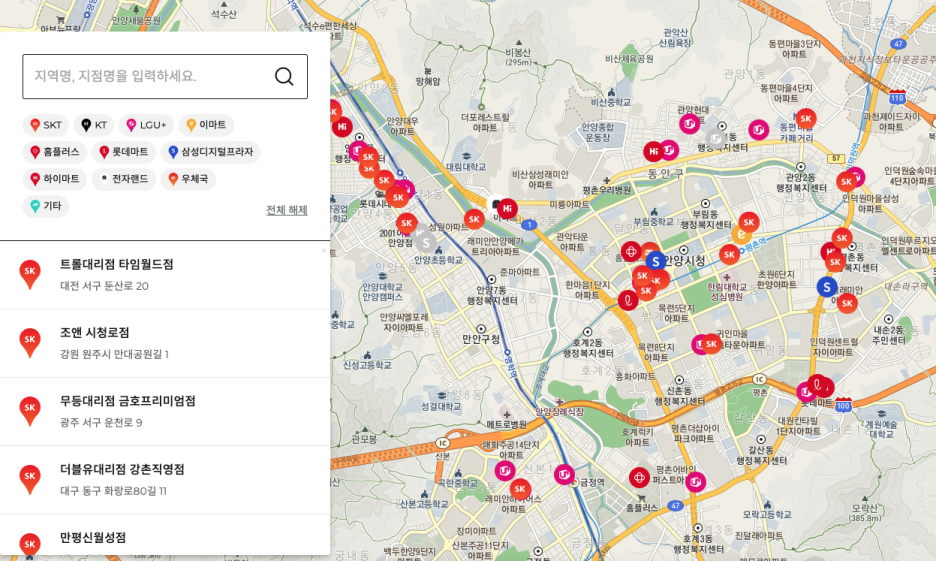936x561 pixels.
Task: Select the SK marker right of 부림동 행정복지센터
Action: click(749, 223)
